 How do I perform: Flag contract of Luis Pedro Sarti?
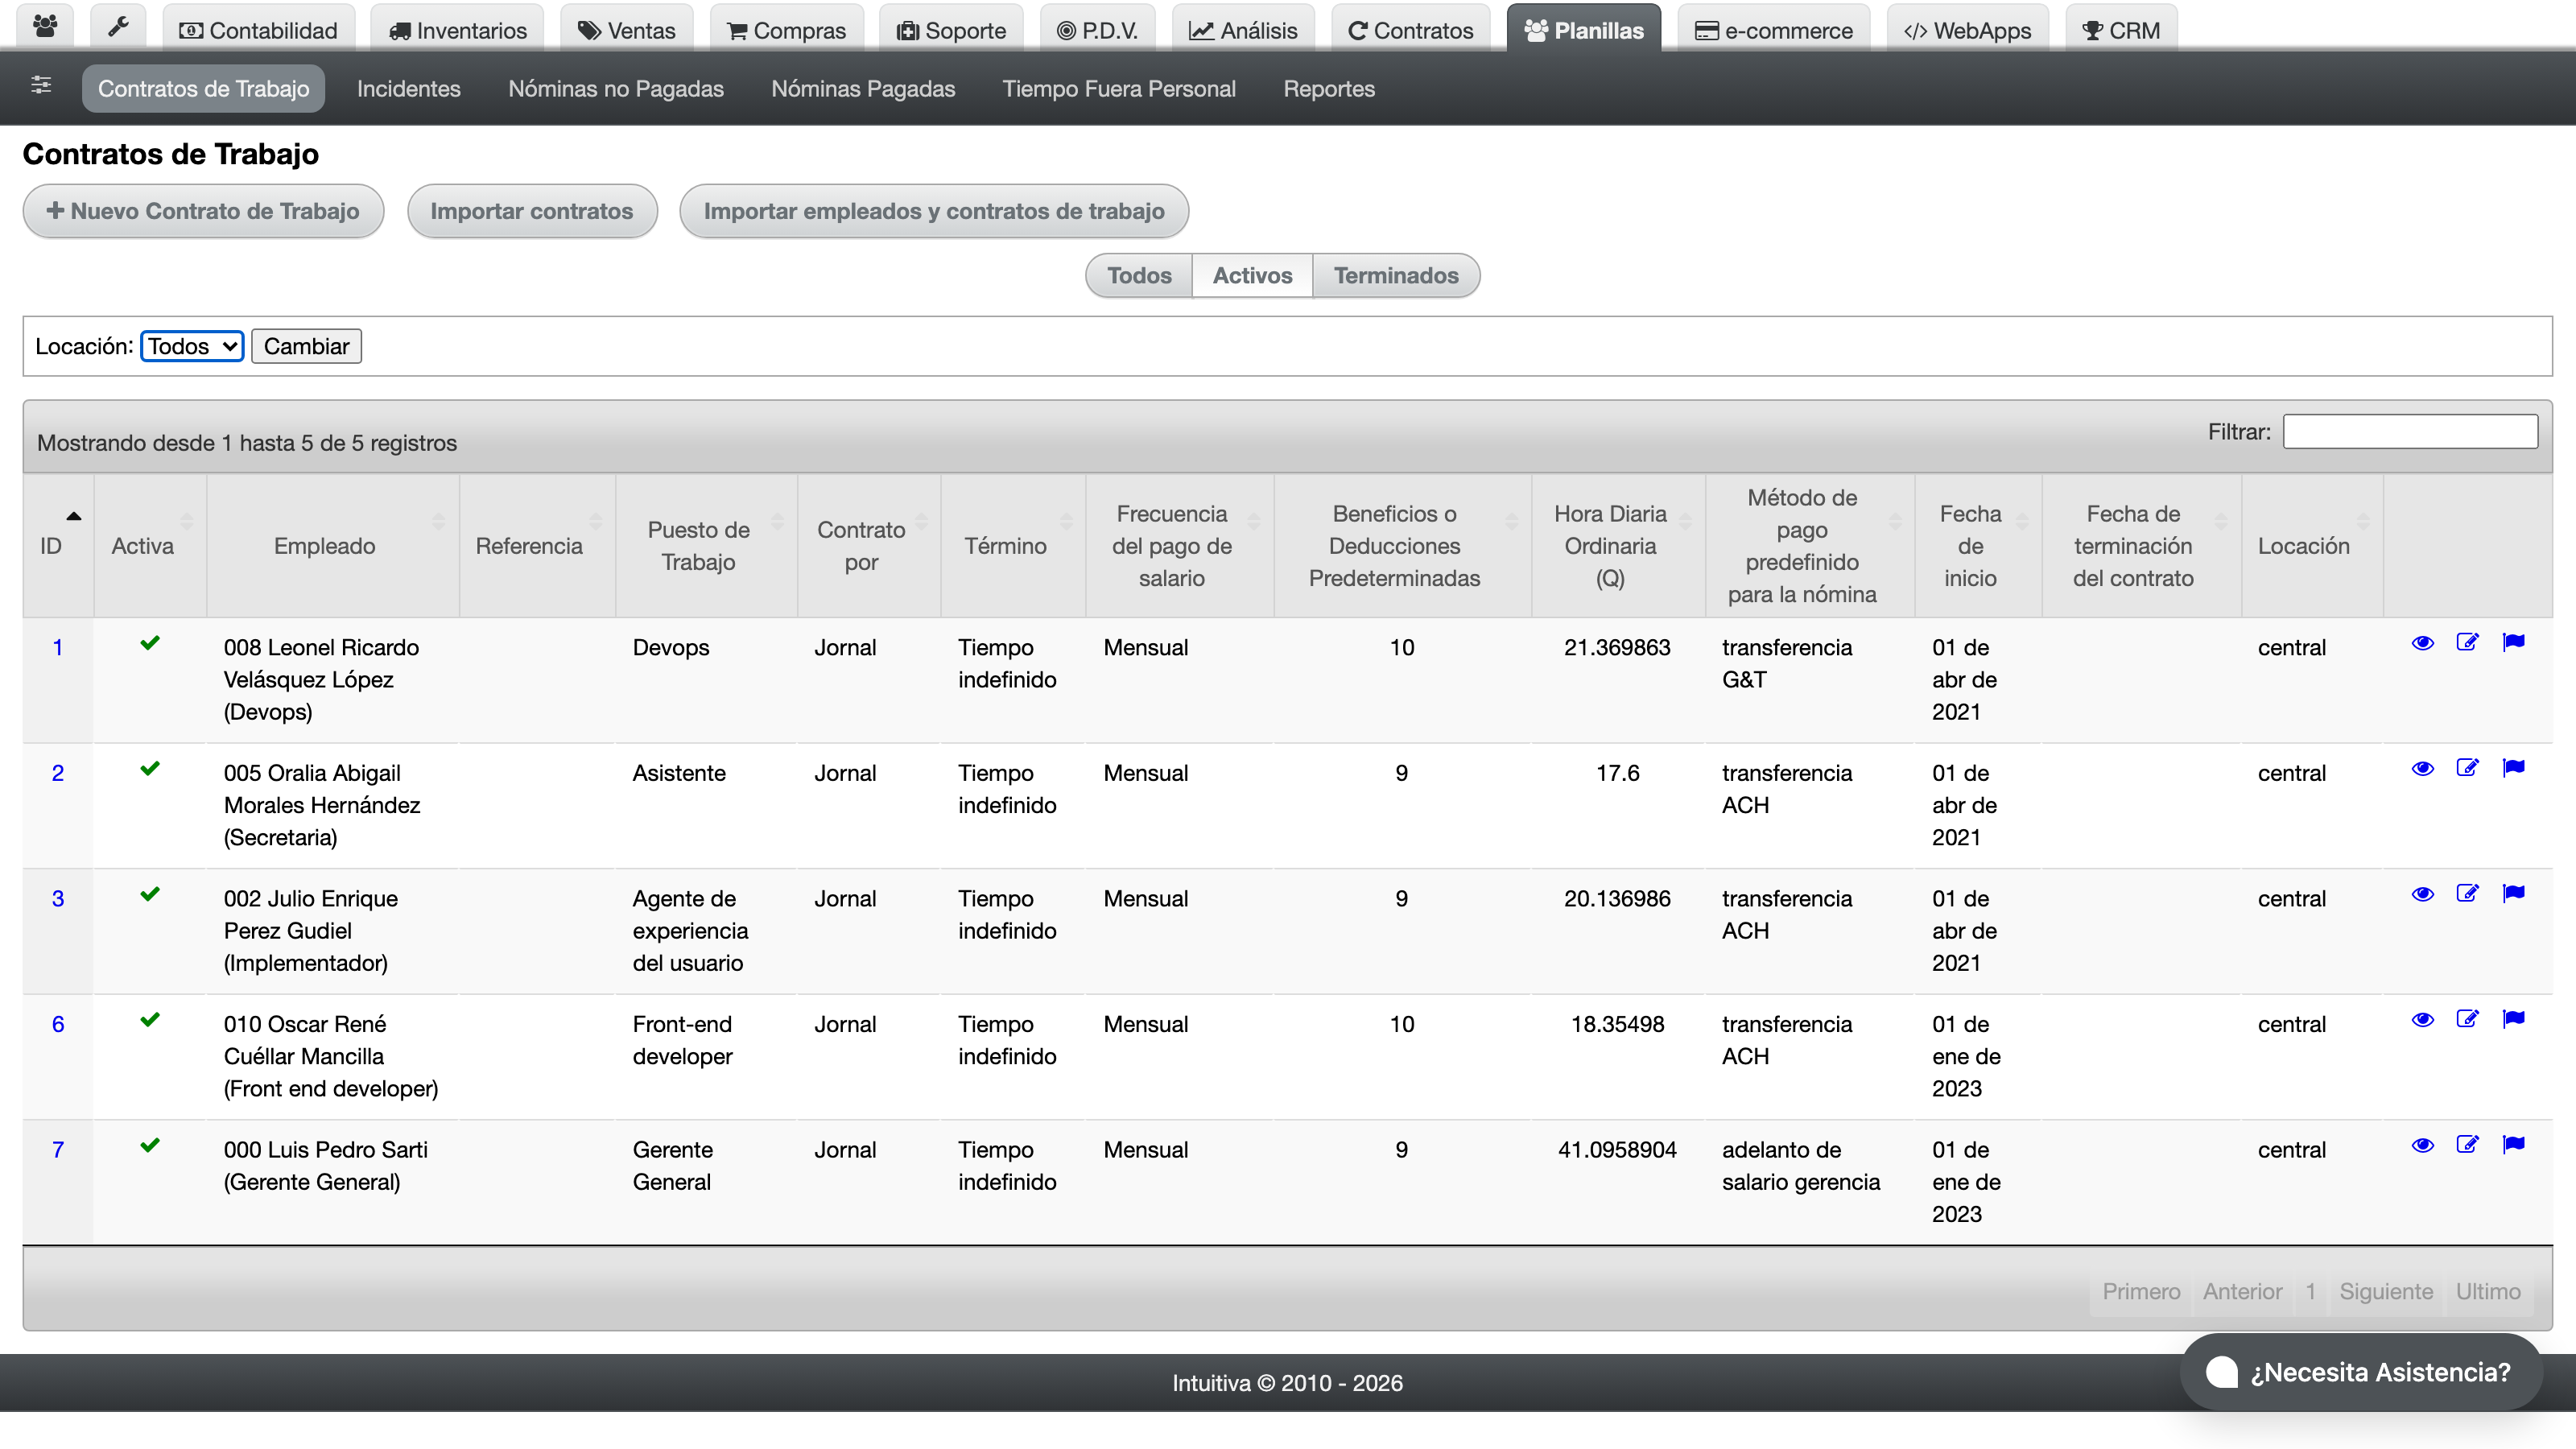(x=2513, y=1145)
